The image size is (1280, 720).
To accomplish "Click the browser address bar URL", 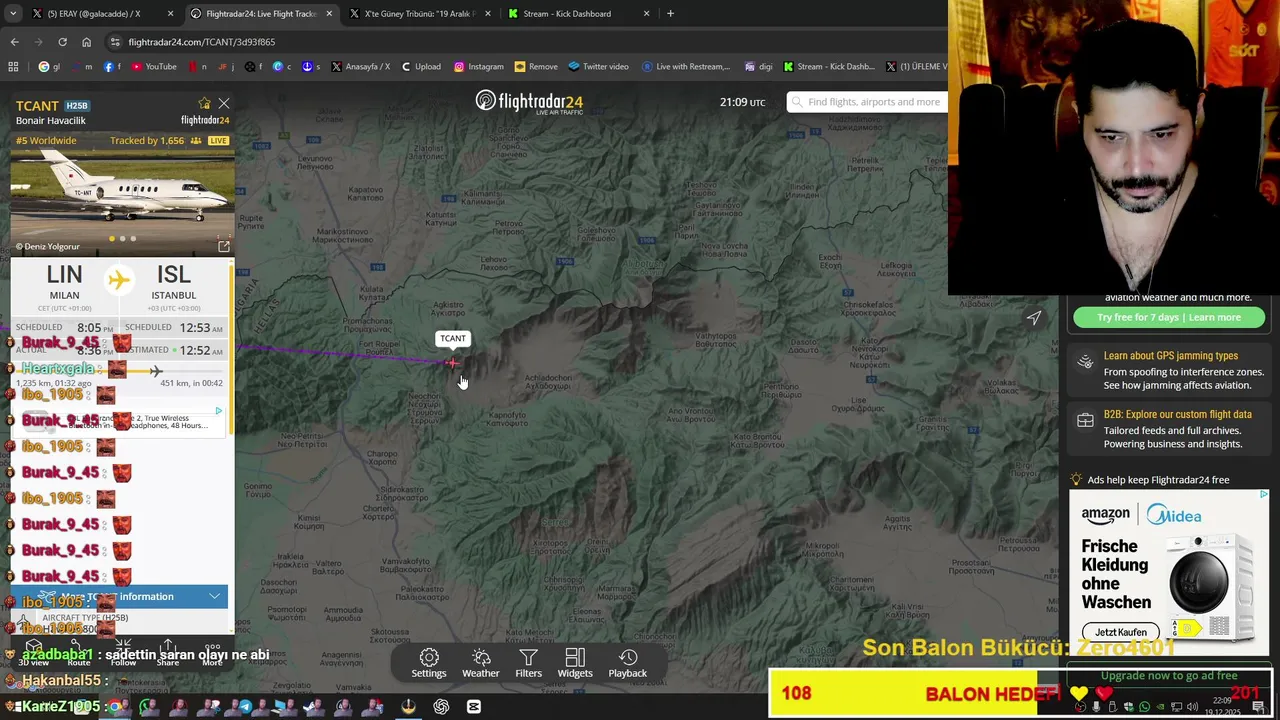I will pos(202,42).
